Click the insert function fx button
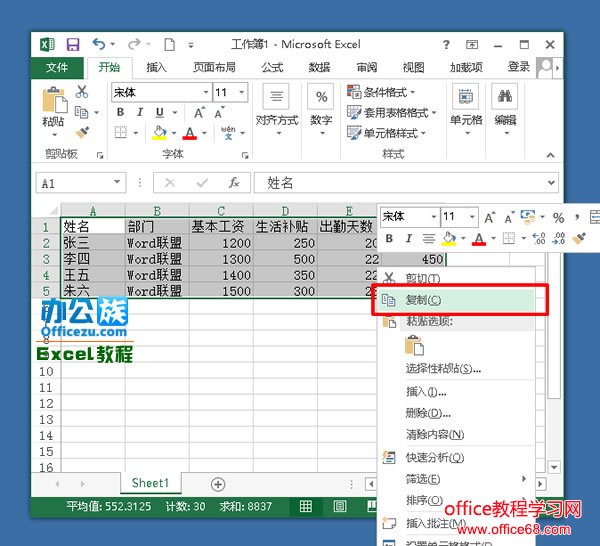 point(234,183)
